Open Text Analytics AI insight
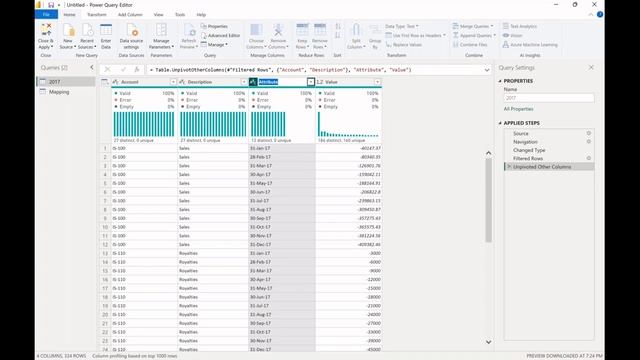 (x=520, y=26)
